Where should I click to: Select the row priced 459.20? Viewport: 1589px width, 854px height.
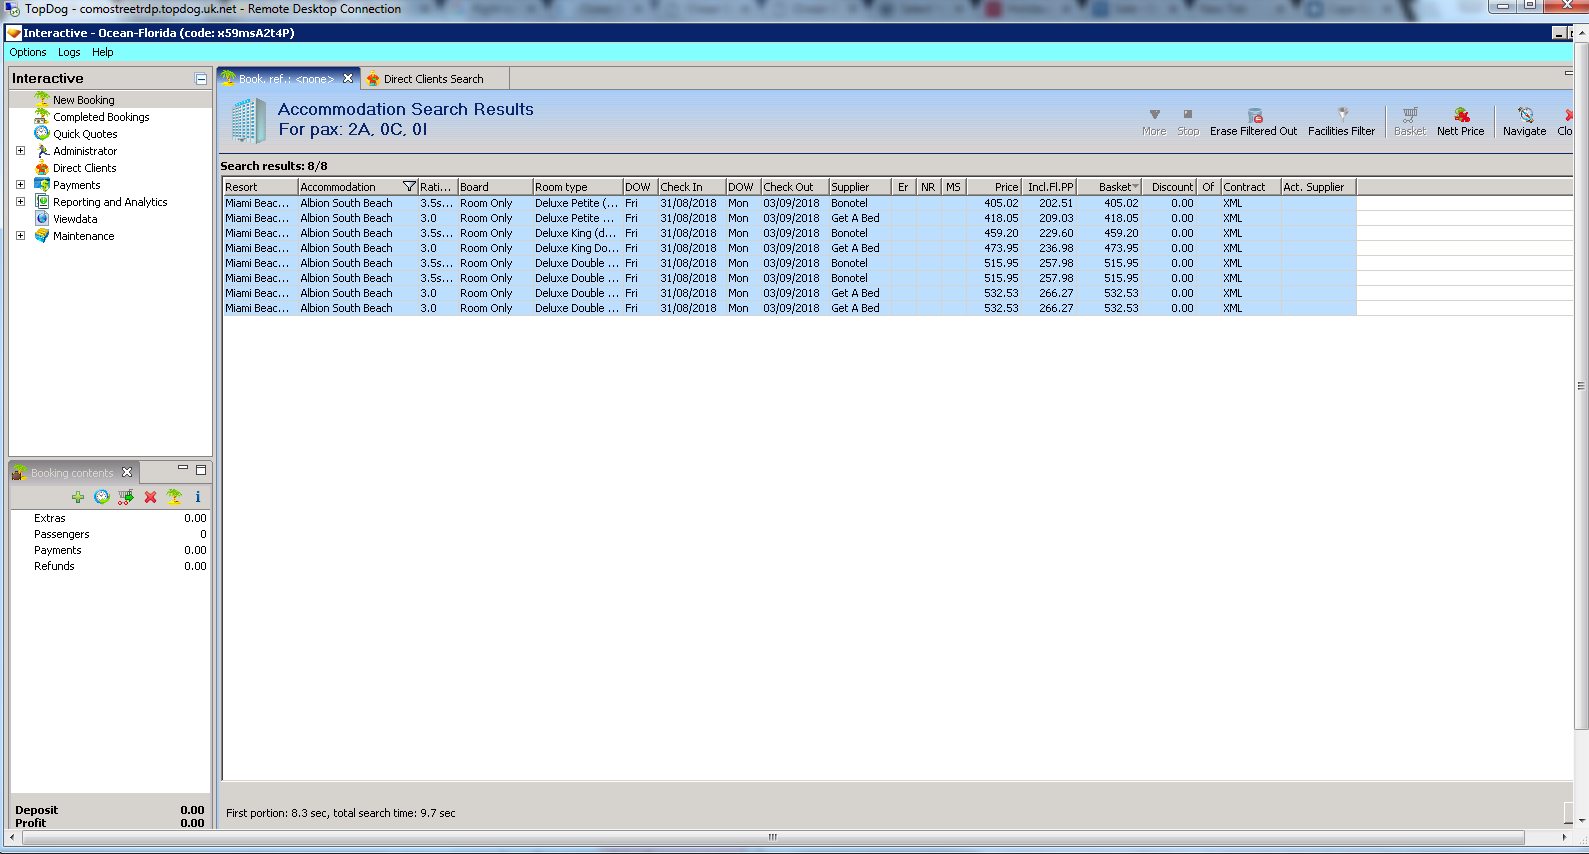789,233
